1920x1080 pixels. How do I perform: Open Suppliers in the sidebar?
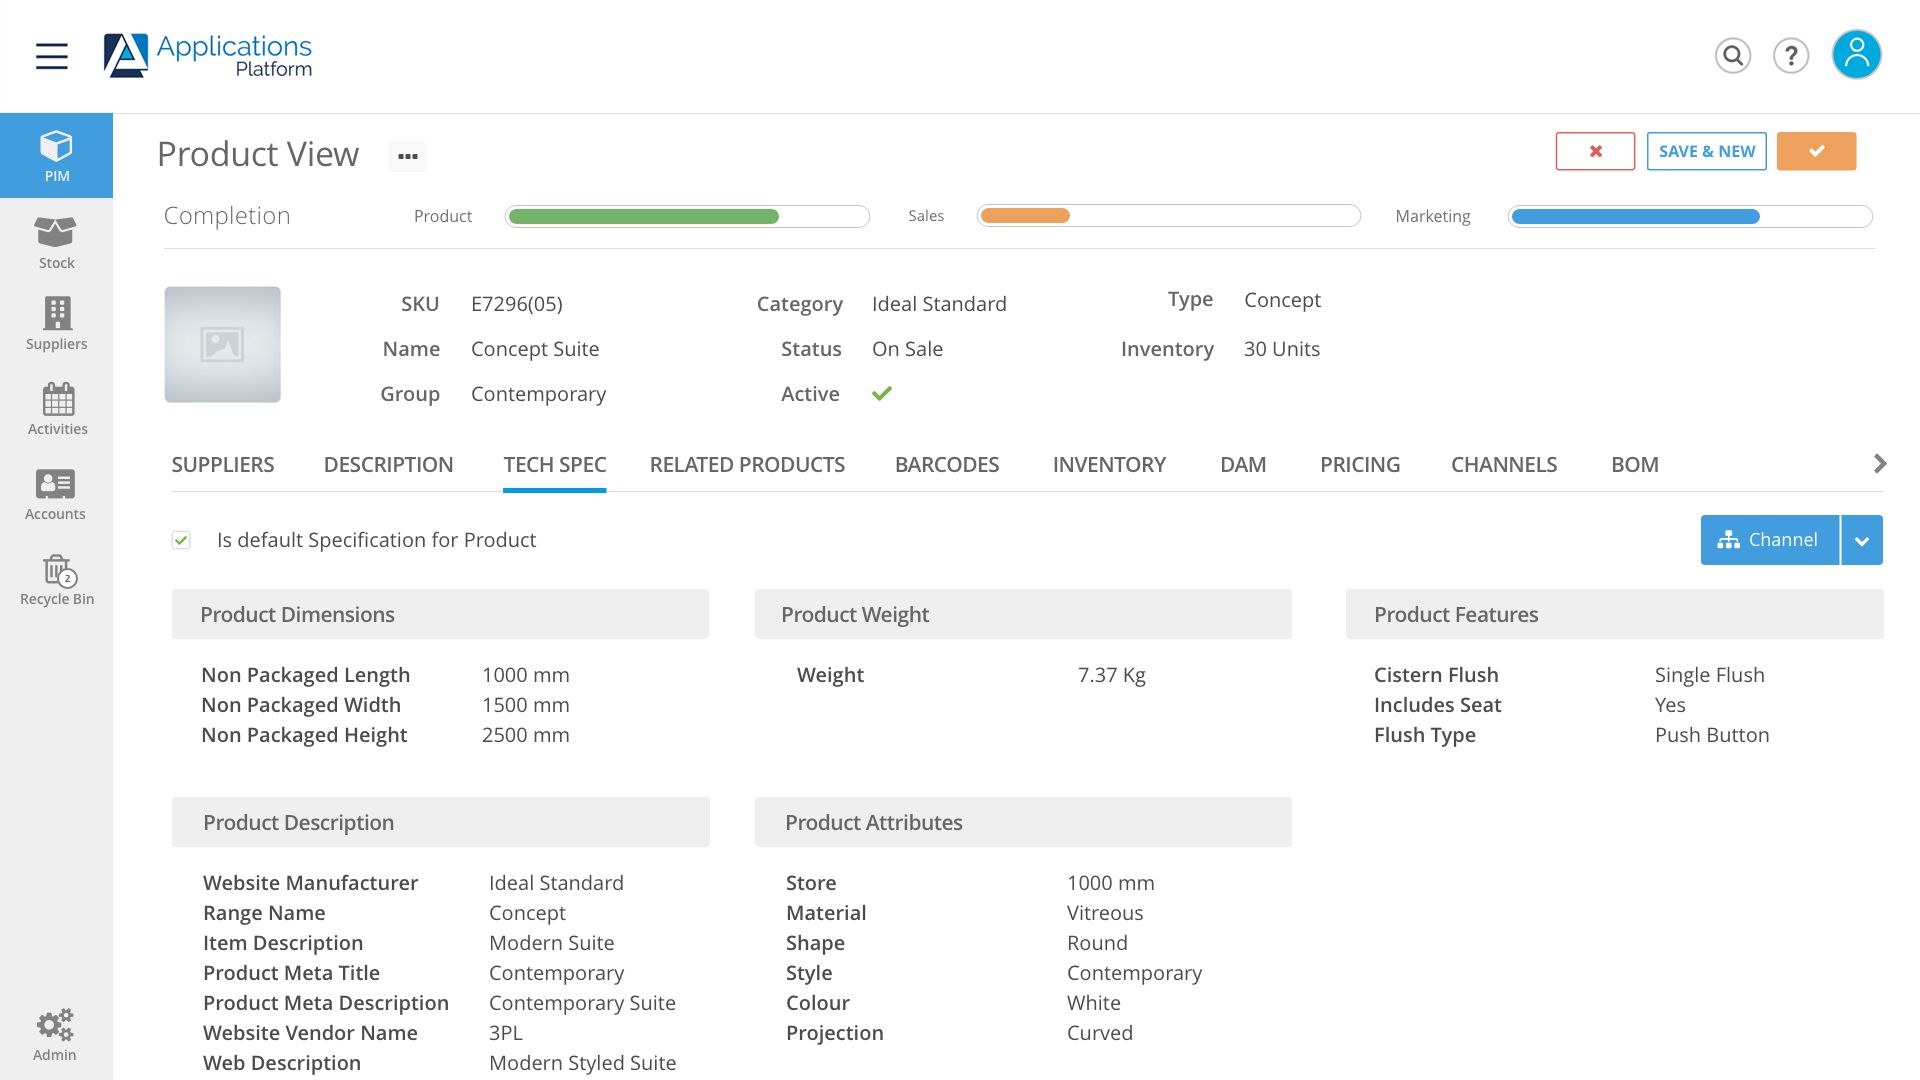point(56,323)
